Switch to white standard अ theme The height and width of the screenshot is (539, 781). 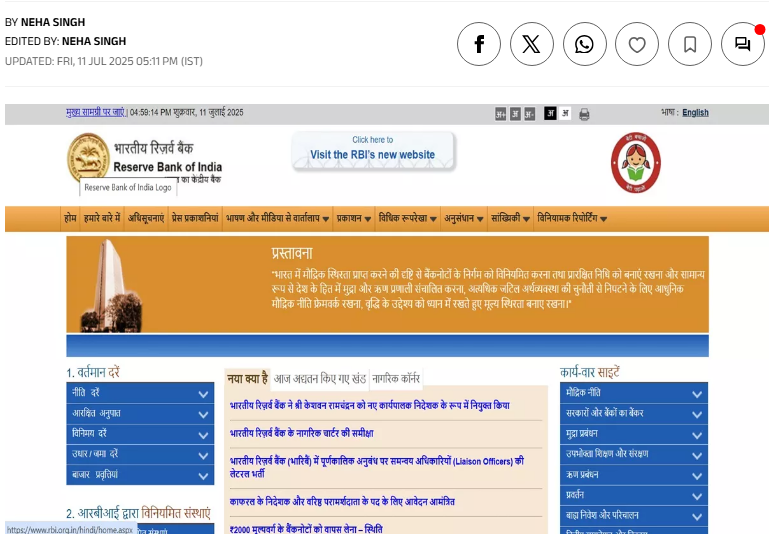coord(565,114)
